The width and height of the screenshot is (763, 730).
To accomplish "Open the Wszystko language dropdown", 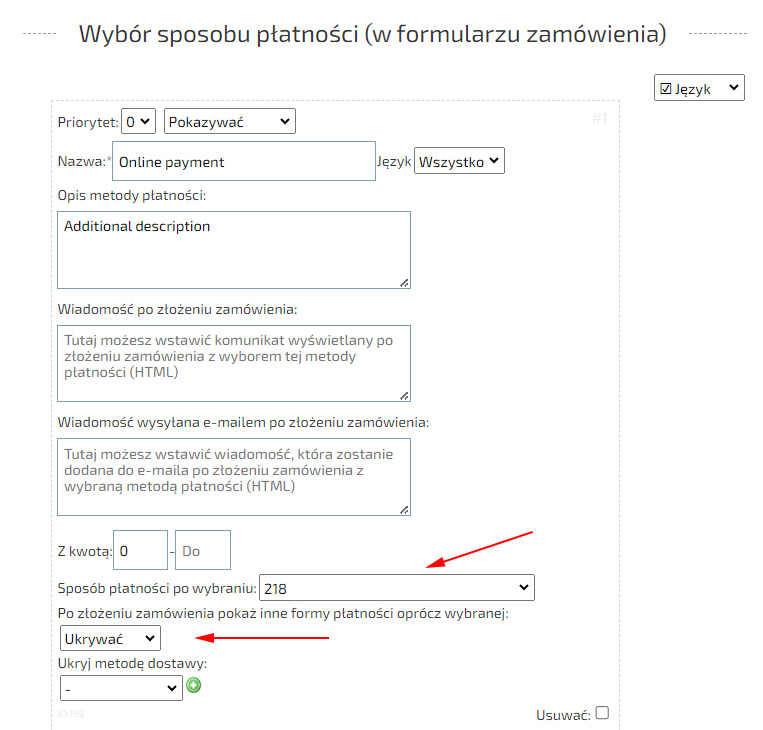I will click(459, 161).
